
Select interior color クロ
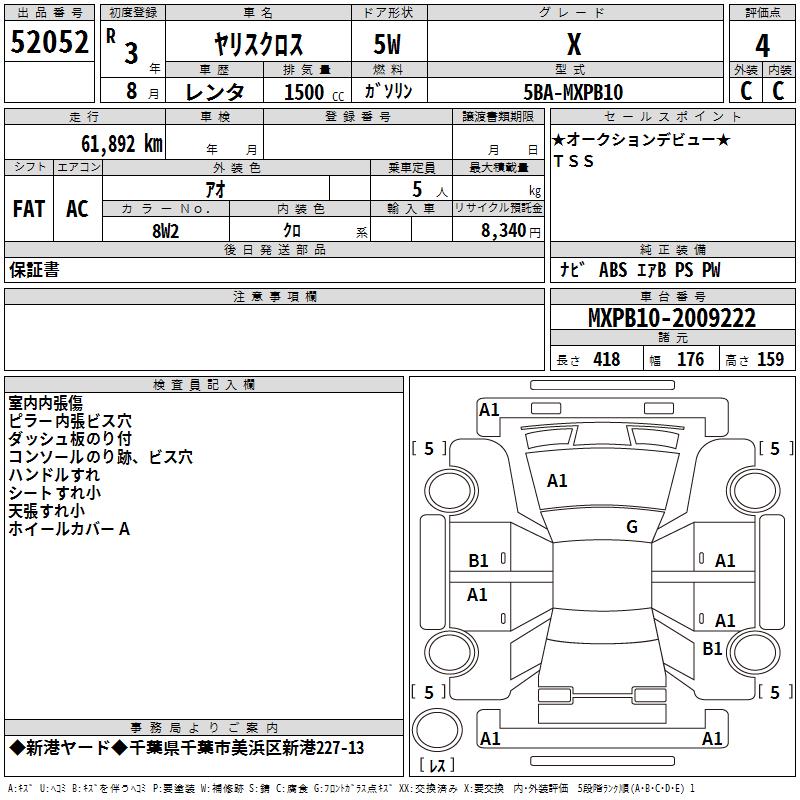click(x=292, y=231)
